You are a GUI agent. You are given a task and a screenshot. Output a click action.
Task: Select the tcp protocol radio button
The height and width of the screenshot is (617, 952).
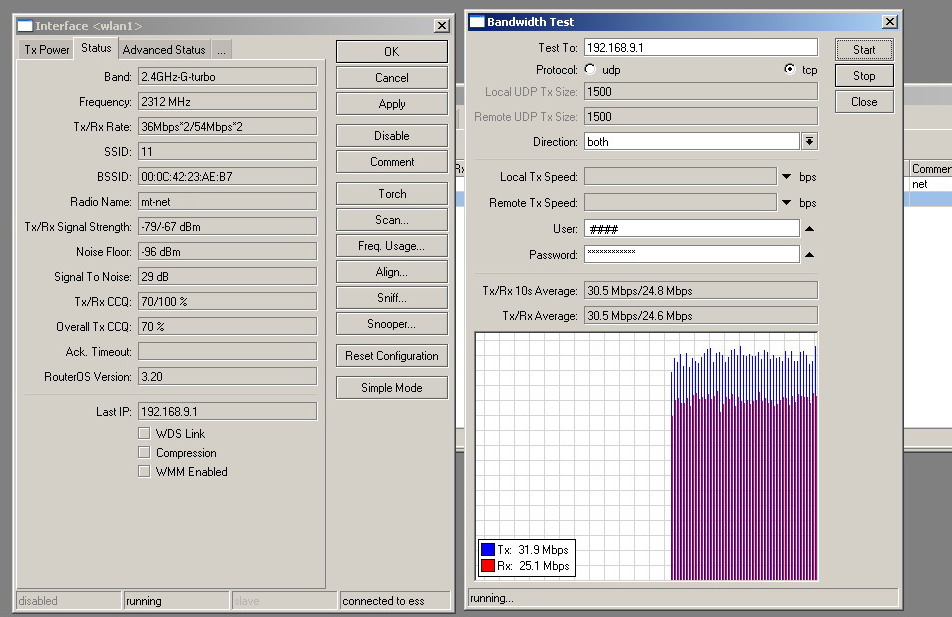click(x=790, y=70)
